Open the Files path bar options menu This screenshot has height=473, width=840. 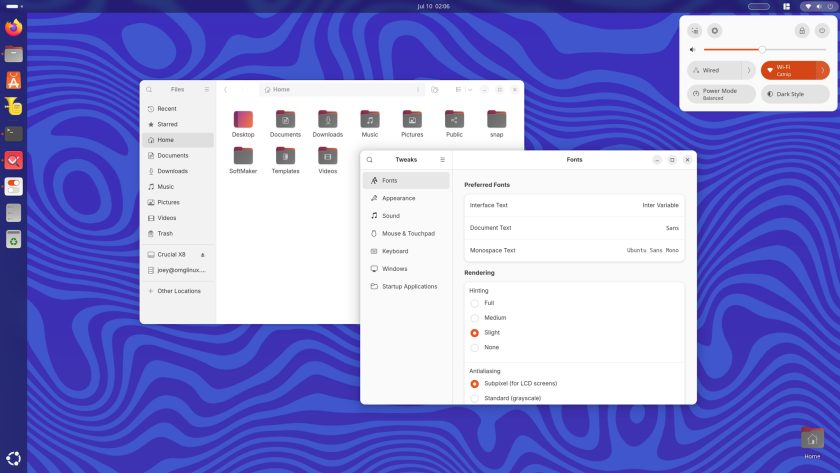[417, 89]
